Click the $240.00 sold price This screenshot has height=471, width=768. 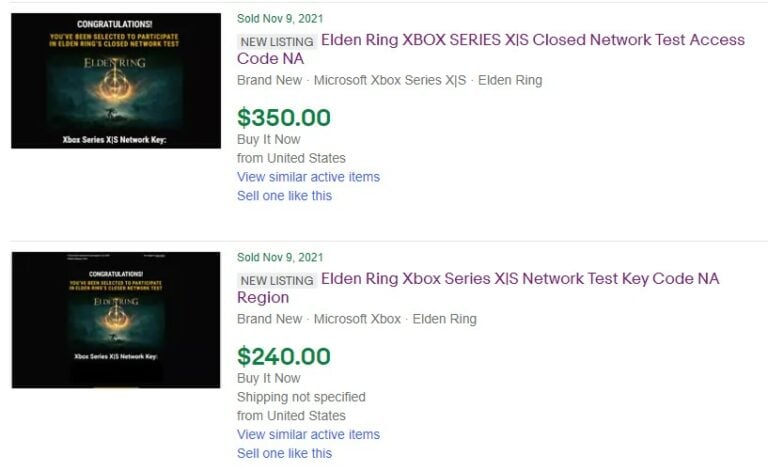click(x=284, y=356)
